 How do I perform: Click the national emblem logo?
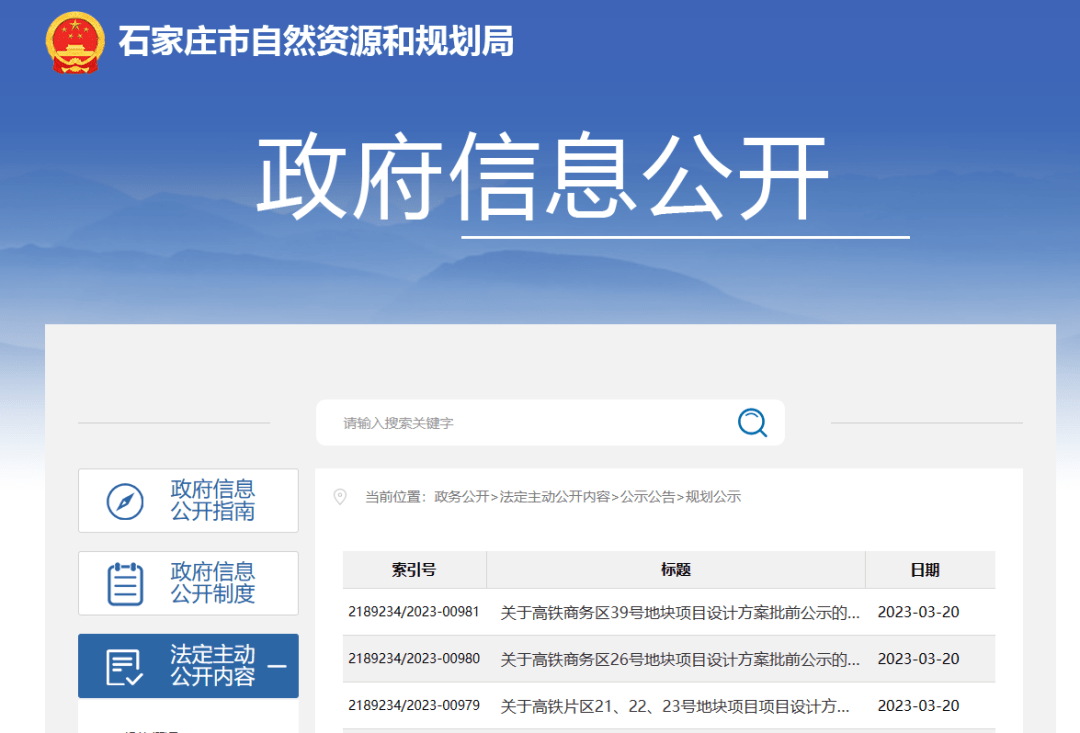(74, 43)
